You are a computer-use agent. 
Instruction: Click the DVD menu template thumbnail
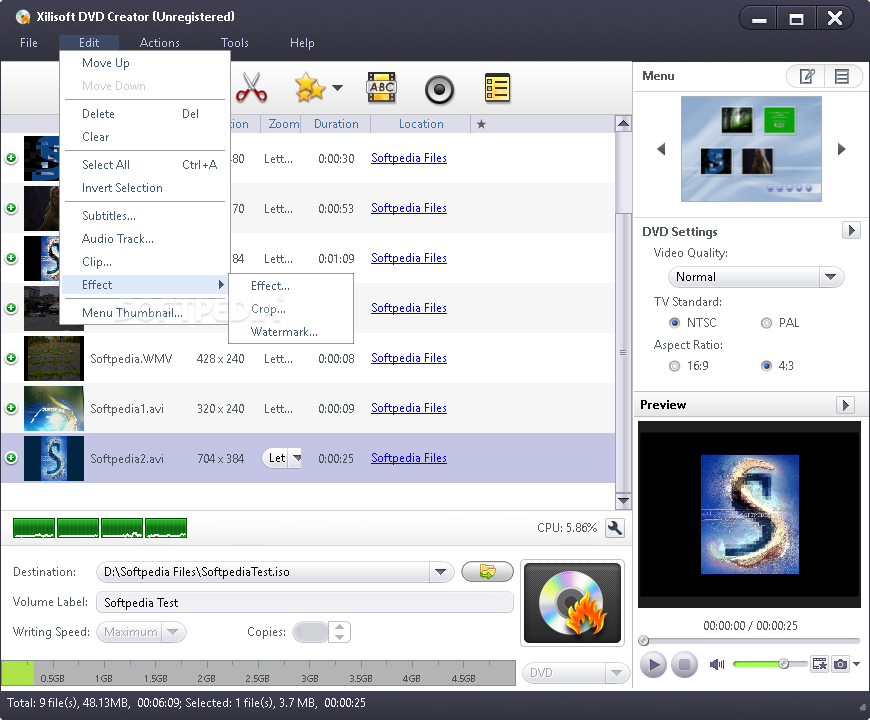click(x=751, y=149)
